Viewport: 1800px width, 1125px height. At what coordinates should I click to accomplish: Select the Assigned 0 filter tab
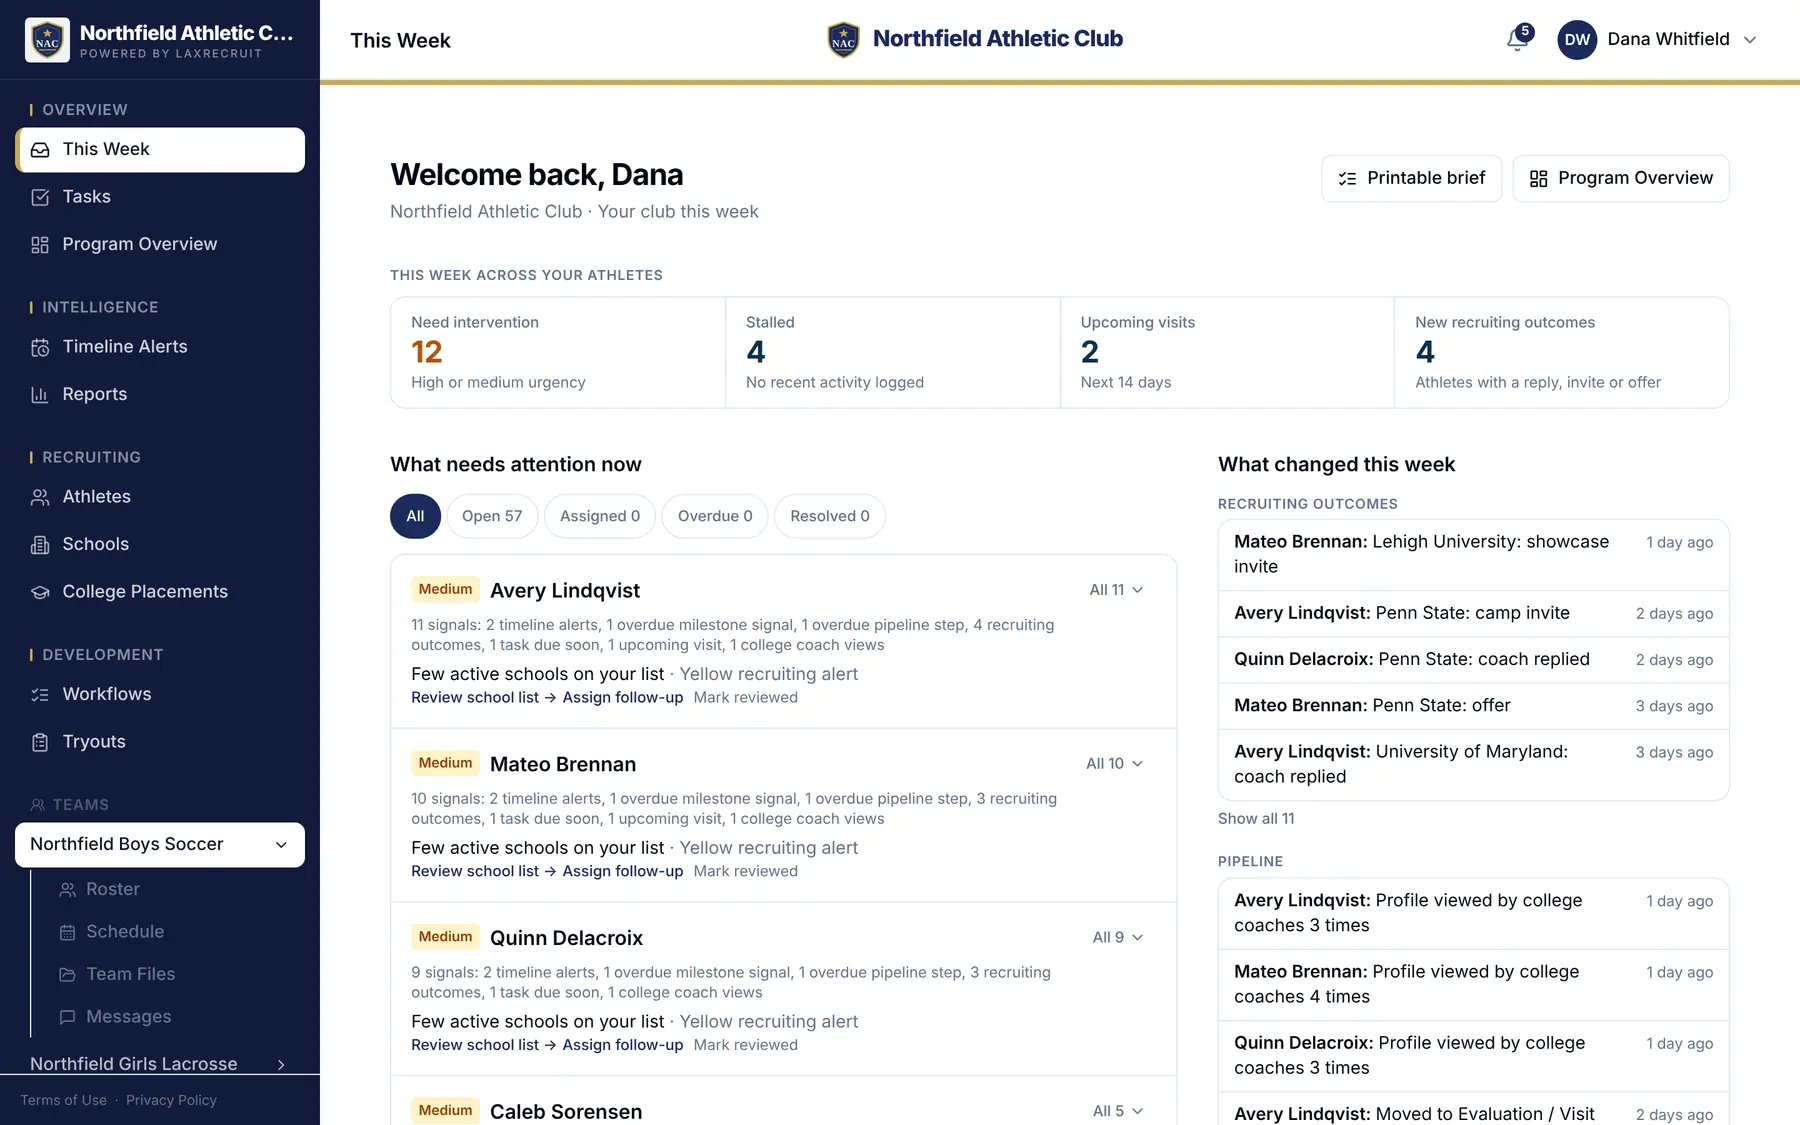pos(600,516)
